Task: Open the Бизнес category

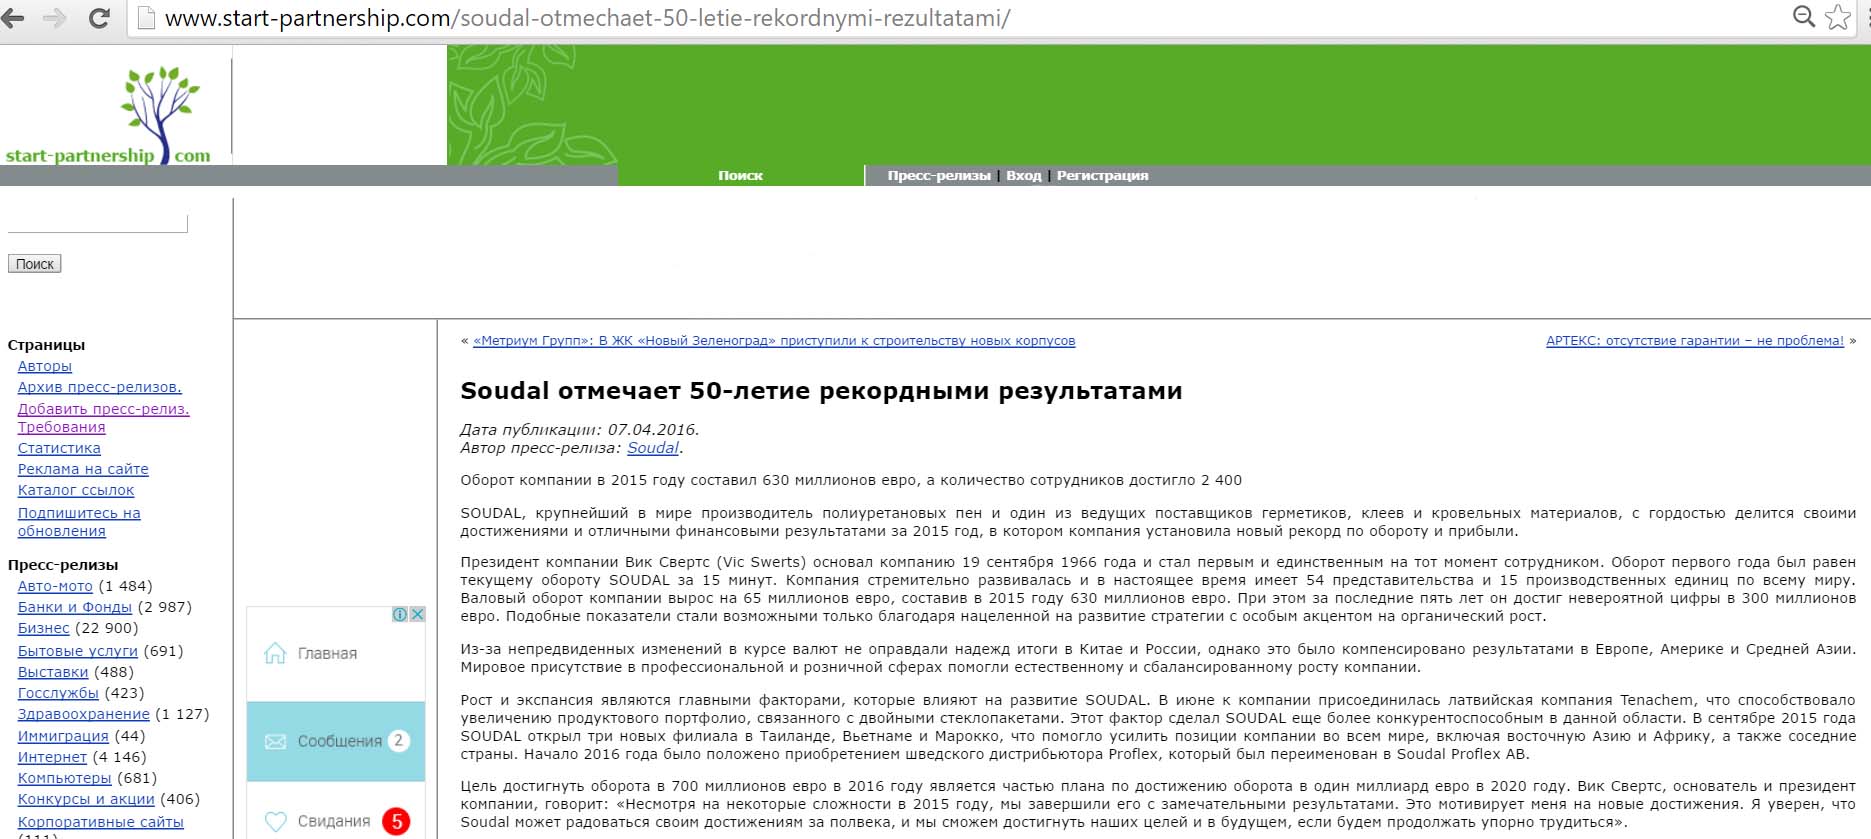Action: pos(44,628)
